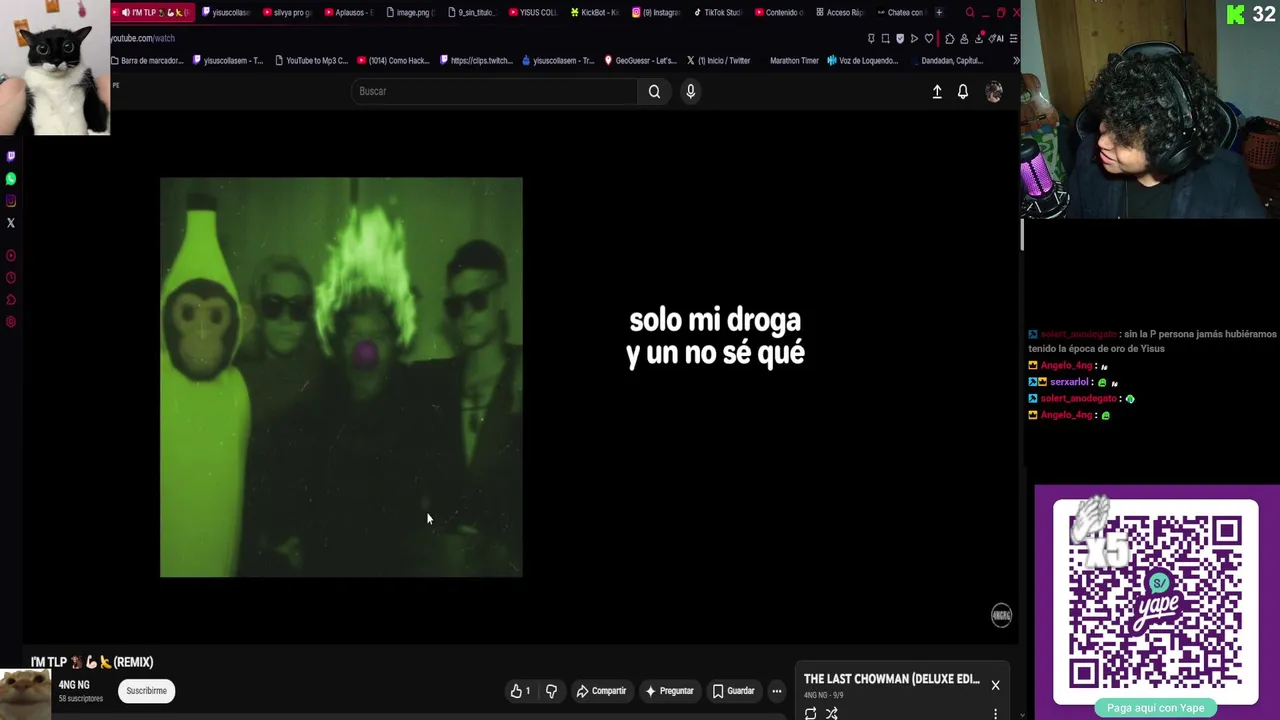Viewport: 1280px width, 720px height.
Task: Open the clips.twitch bookmark
Action: (x=476, y=61)
